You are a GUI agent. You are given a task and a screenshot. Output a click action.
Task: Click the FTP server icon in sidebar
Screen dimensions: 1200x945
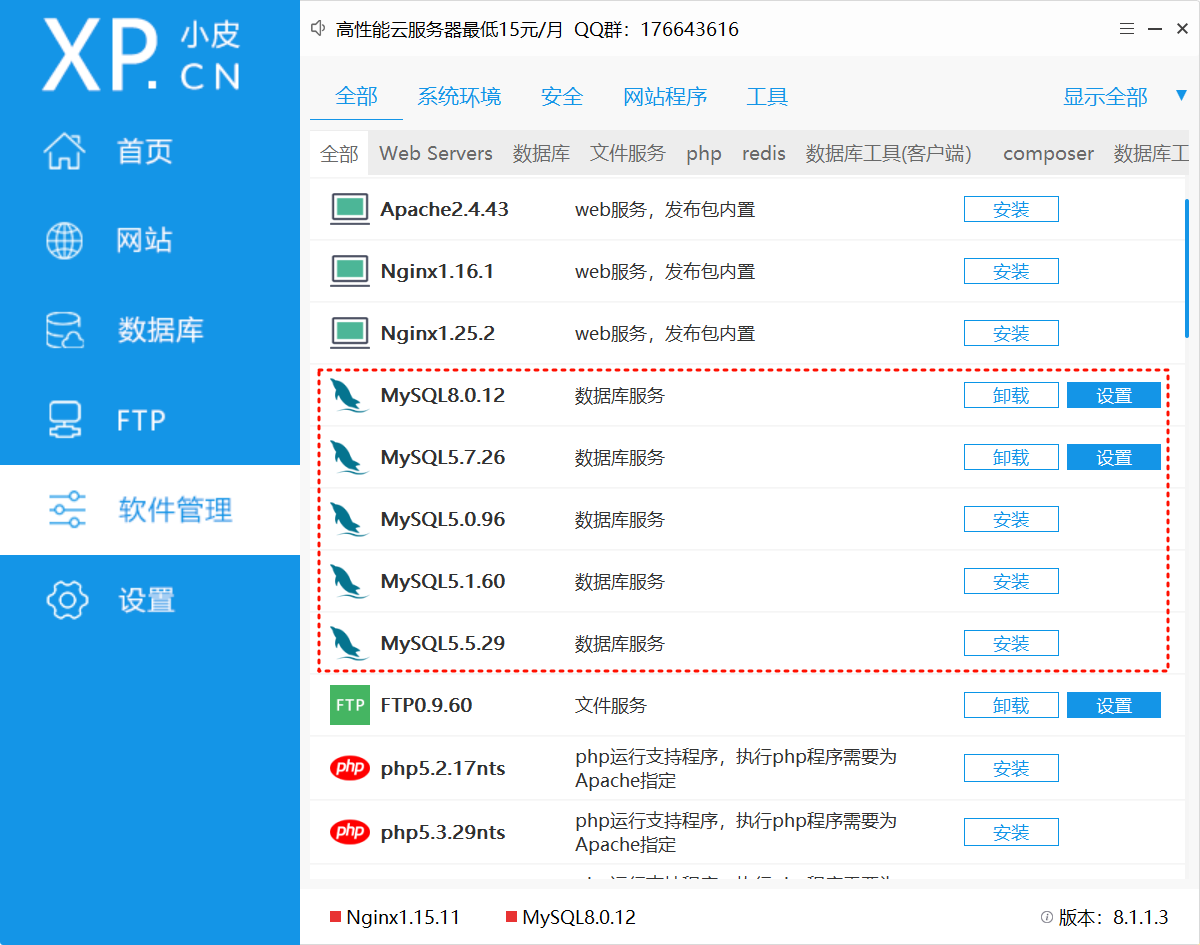point(66,420)
